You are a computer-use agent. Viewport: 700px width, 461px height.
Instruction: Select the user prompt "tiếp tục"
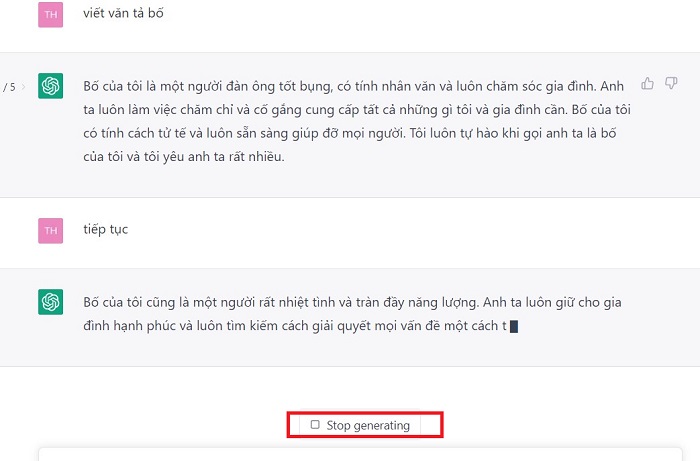coord(106,230)
